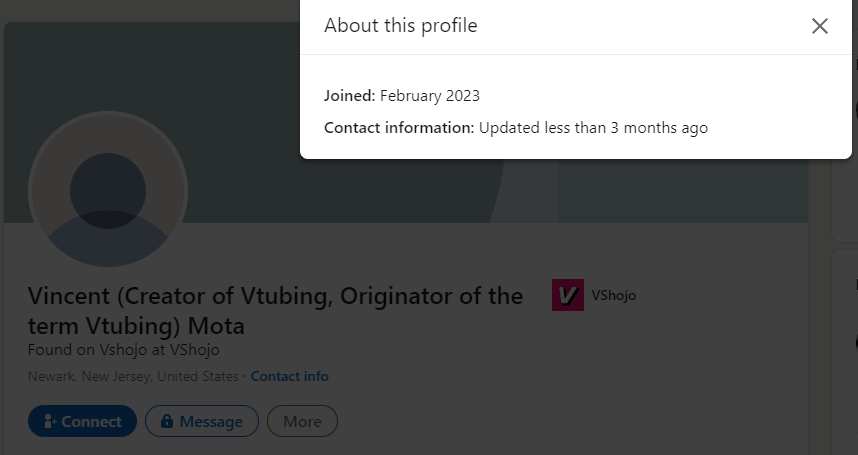Close the About this profile dialog

819,26
